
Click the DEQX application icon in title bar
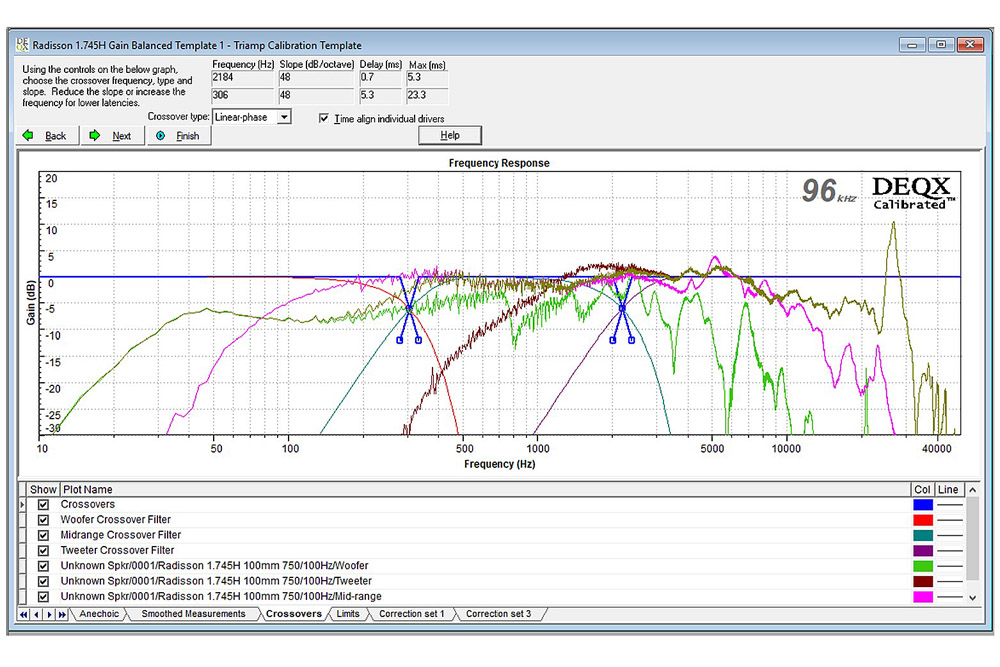22,45
